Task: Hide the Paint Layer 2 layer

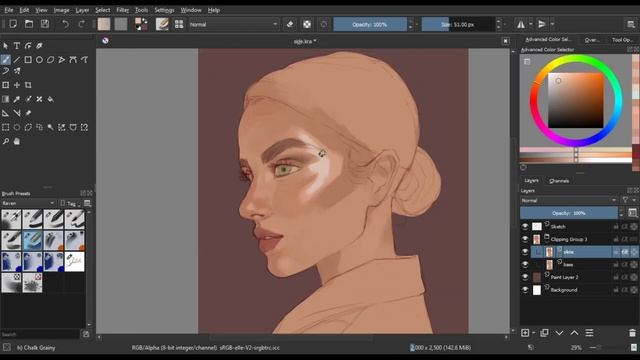Action: (525, 277)
